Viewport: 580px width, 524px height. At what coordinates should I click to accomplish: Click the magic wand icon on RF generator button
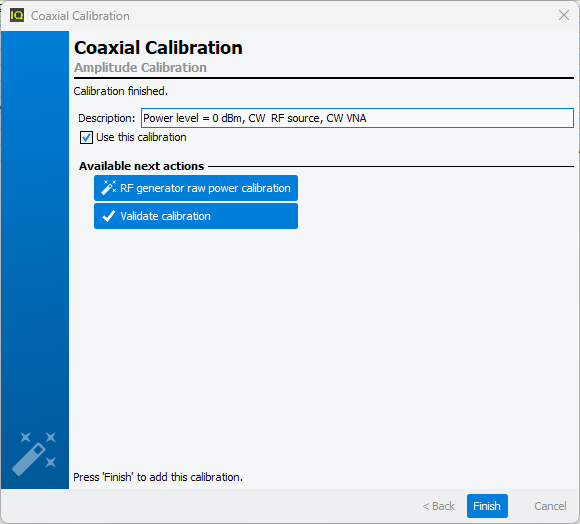point(109,188)
